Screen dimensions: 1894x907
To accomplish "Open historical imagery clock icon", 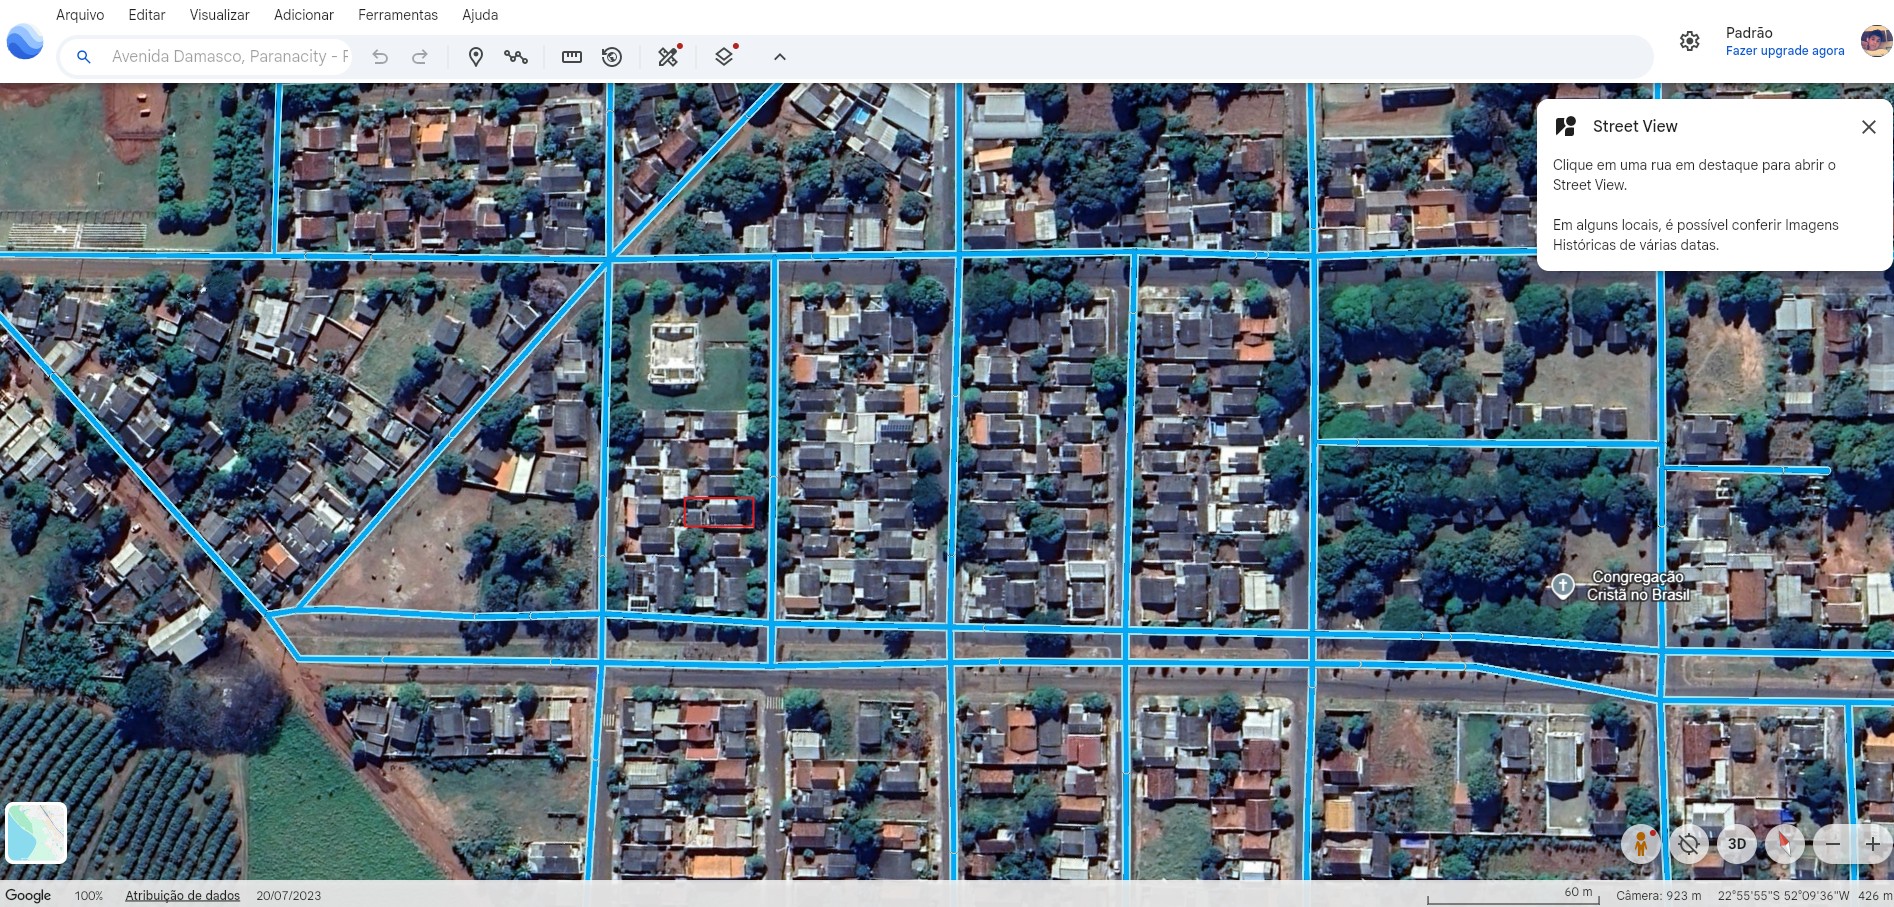I will 612,57.
